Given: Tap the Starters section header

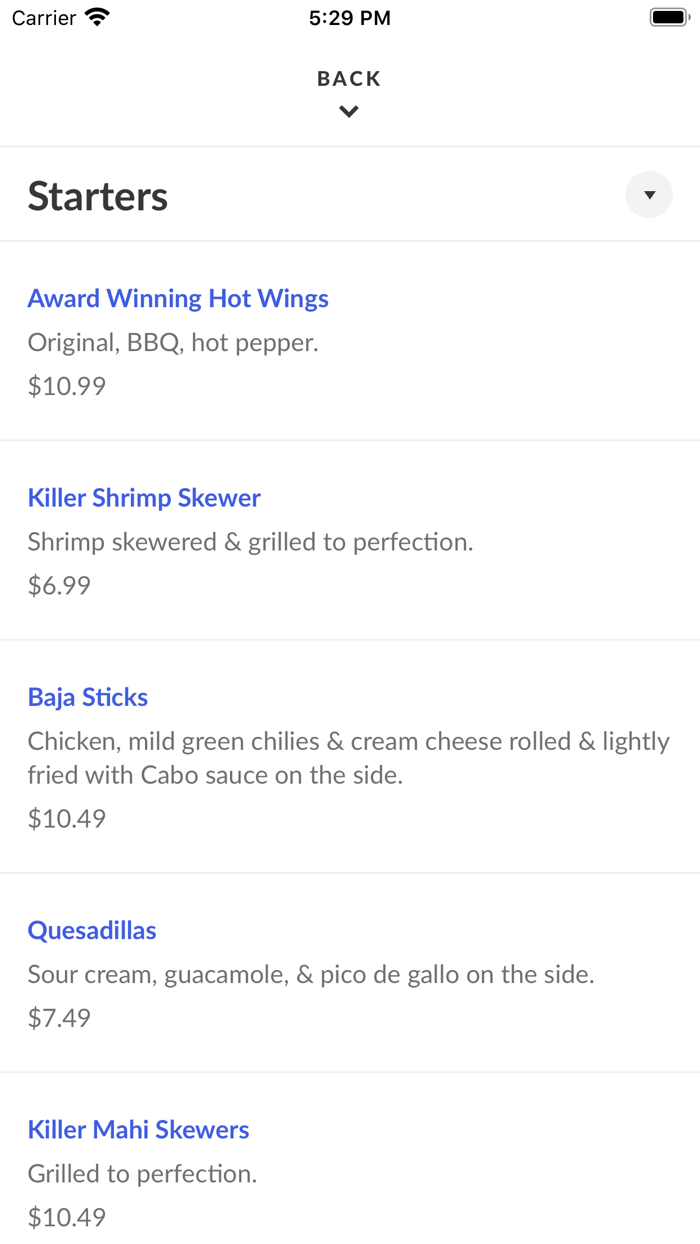Looking at the screenshot, I should (97, 195).
